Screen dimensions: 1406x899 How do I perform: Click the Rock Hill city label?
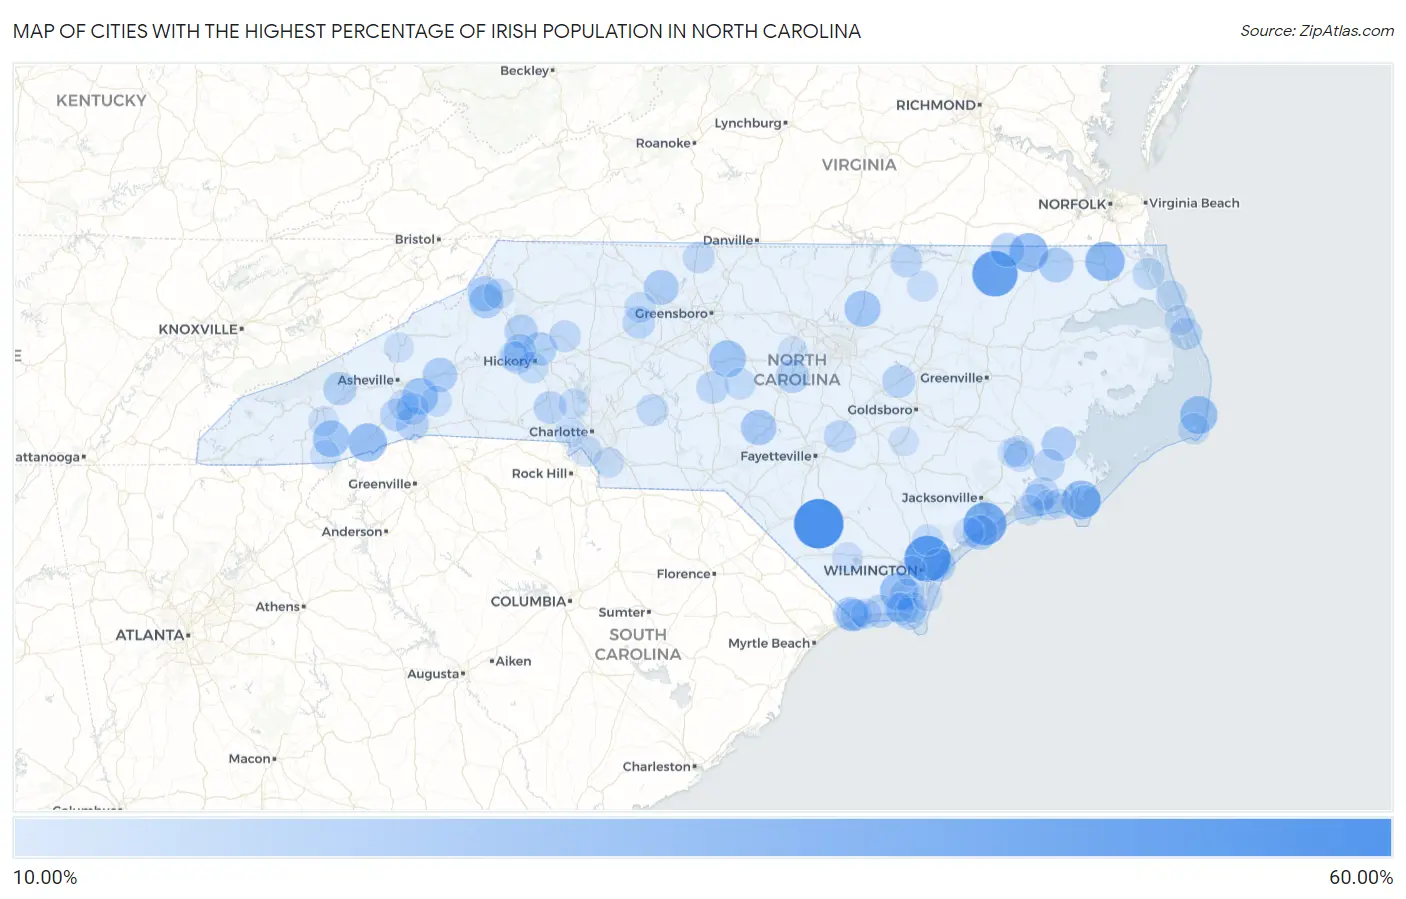click(540, 473)
